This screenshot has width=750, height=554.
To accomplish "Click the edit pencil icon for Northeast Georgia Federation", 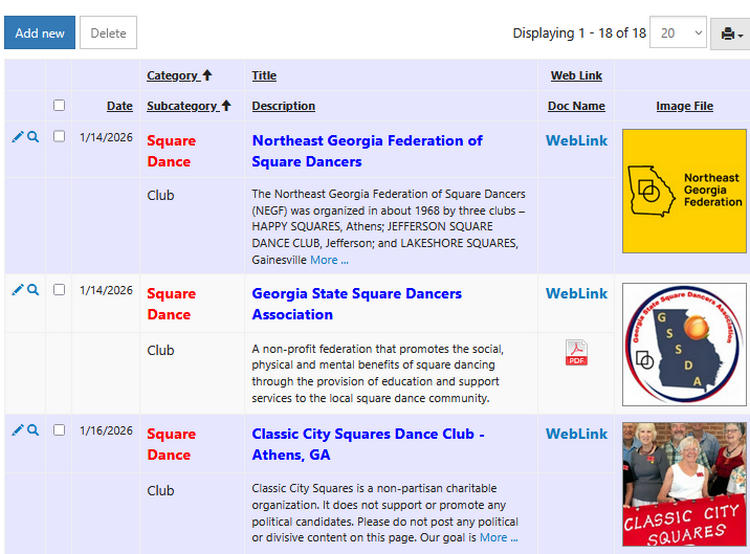I will (x=17, y=137).
